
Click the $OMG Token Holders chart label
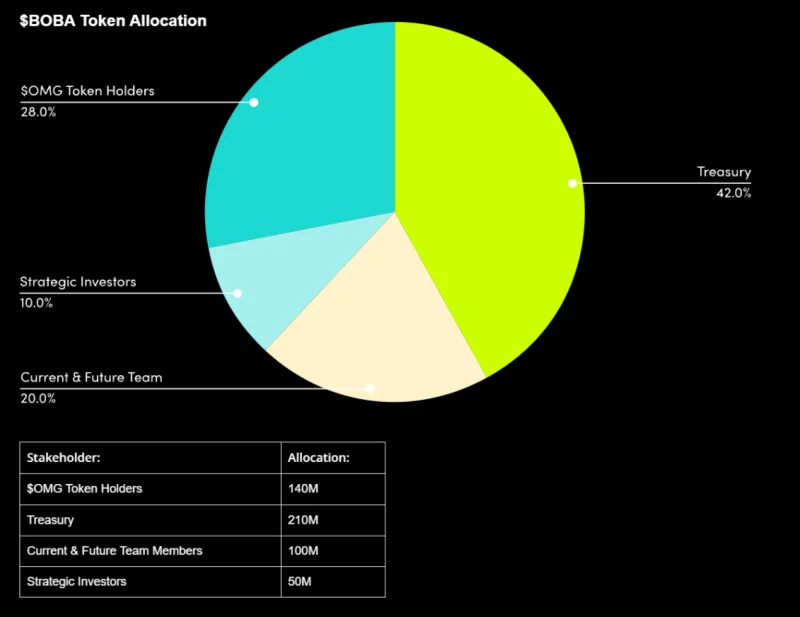87,101
